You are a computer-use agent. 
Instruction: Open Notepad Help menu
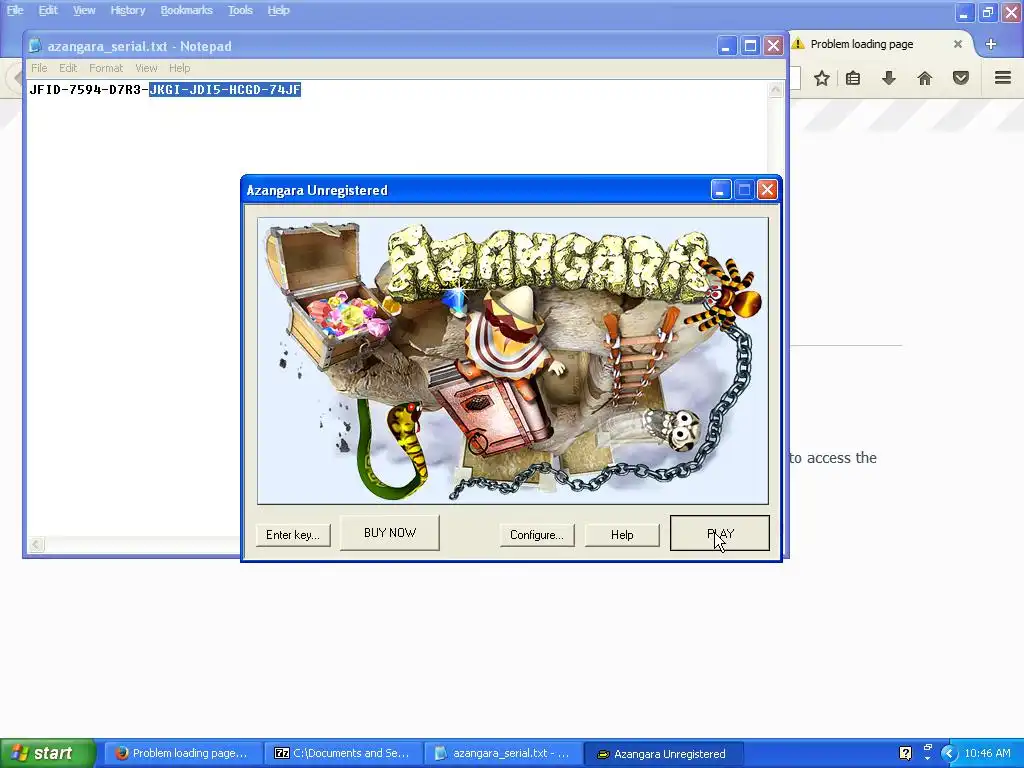click(x=180, y=68)
